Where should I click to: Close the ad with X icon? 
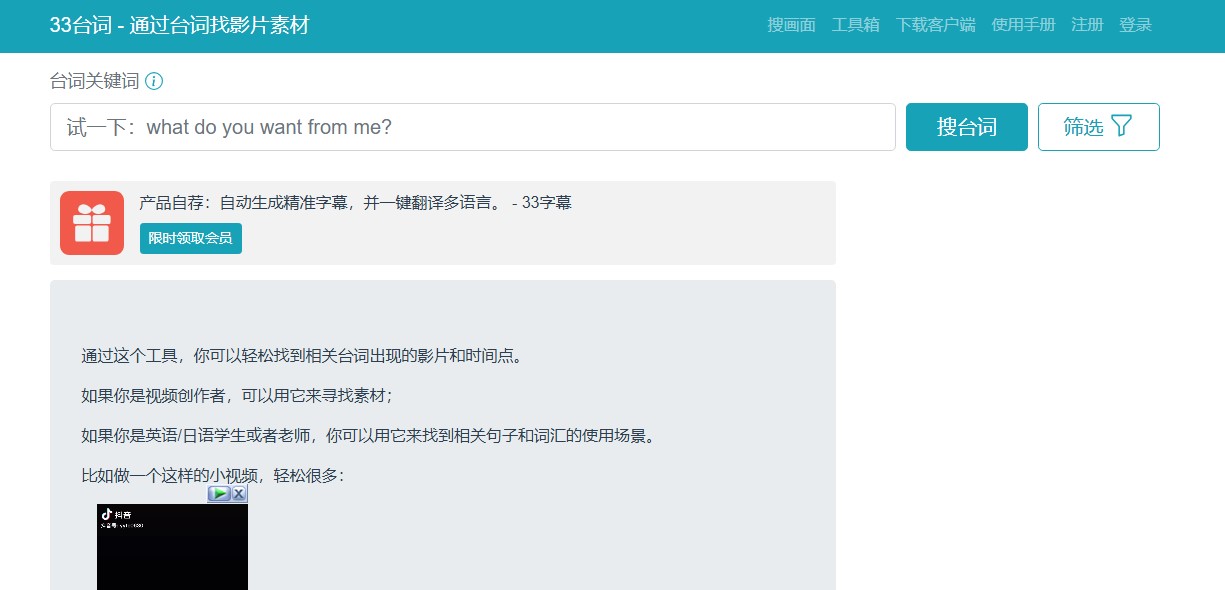[239, 494]
